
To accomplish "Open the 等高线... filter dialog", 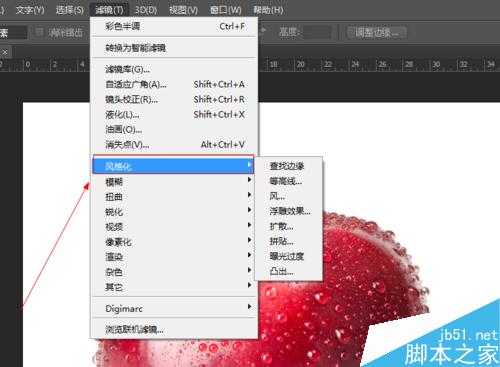I will pyautogui.click(x=289, y=181).
